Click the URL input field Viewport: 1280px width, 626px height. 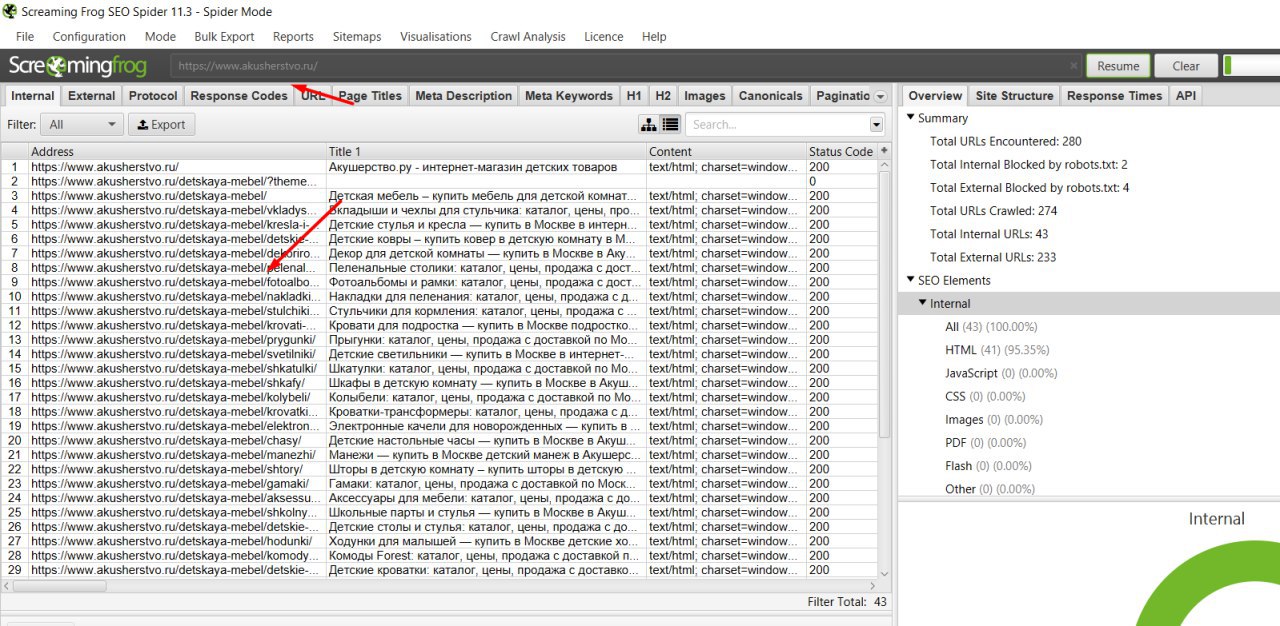[x=625, y=66]
